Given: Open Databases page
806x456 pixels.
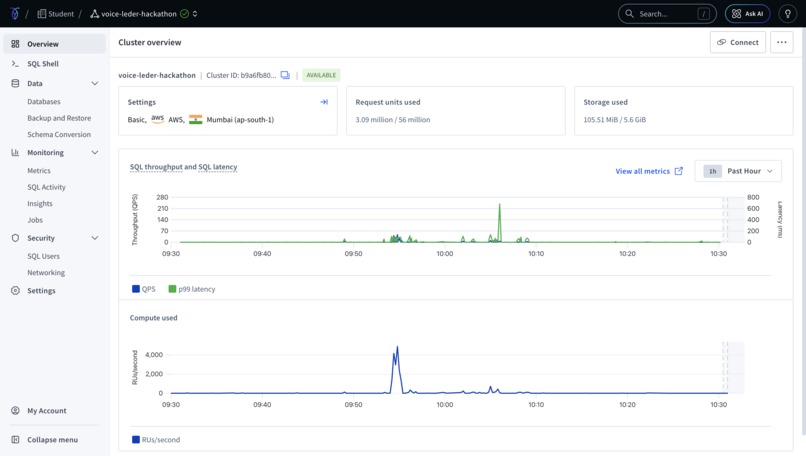Looking at the screenshot, I should tap(44, 102).
